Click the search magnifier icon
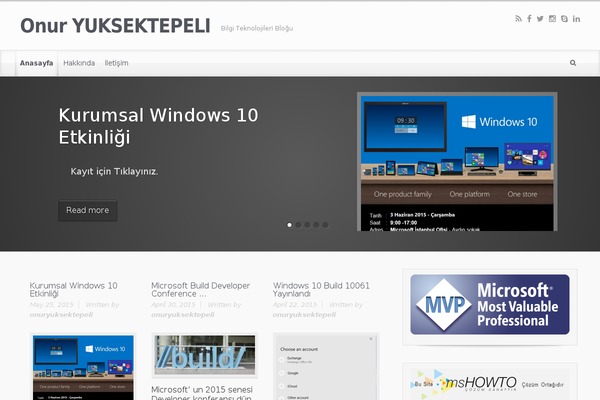This screenshot has width=600, height=400. 573,63
